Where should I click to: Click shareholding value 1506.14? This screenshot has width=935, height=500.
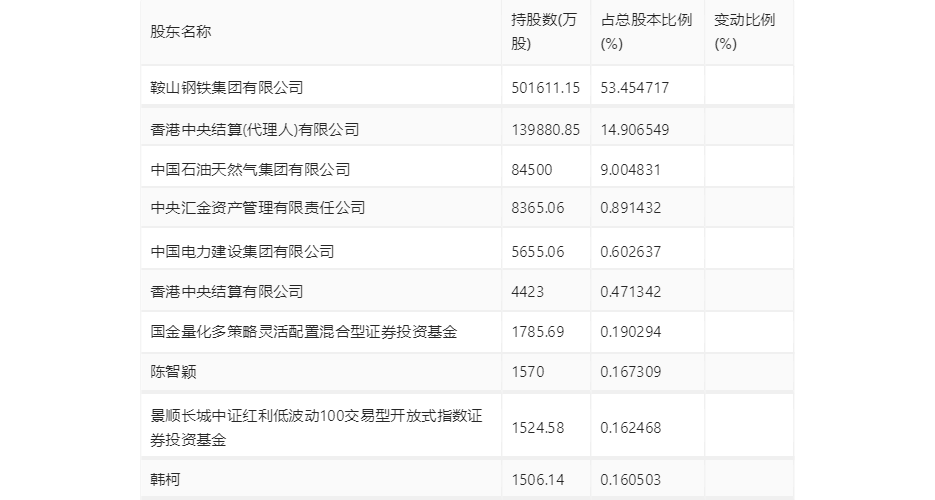point(538,479)
